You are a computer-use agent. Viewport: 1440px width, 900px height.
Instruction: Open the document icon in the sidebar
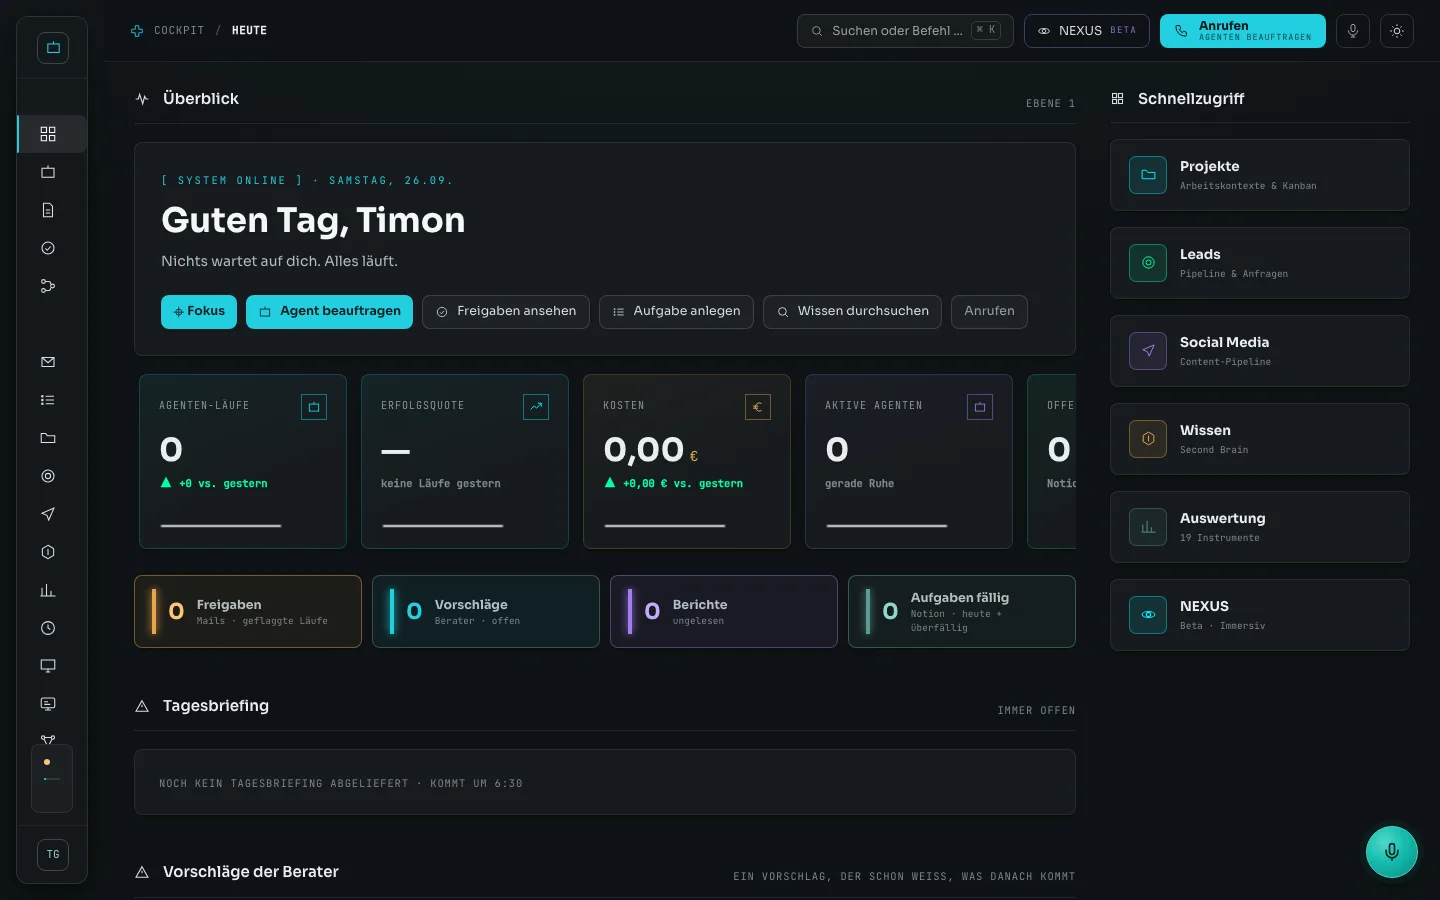(x=48, y=210)
